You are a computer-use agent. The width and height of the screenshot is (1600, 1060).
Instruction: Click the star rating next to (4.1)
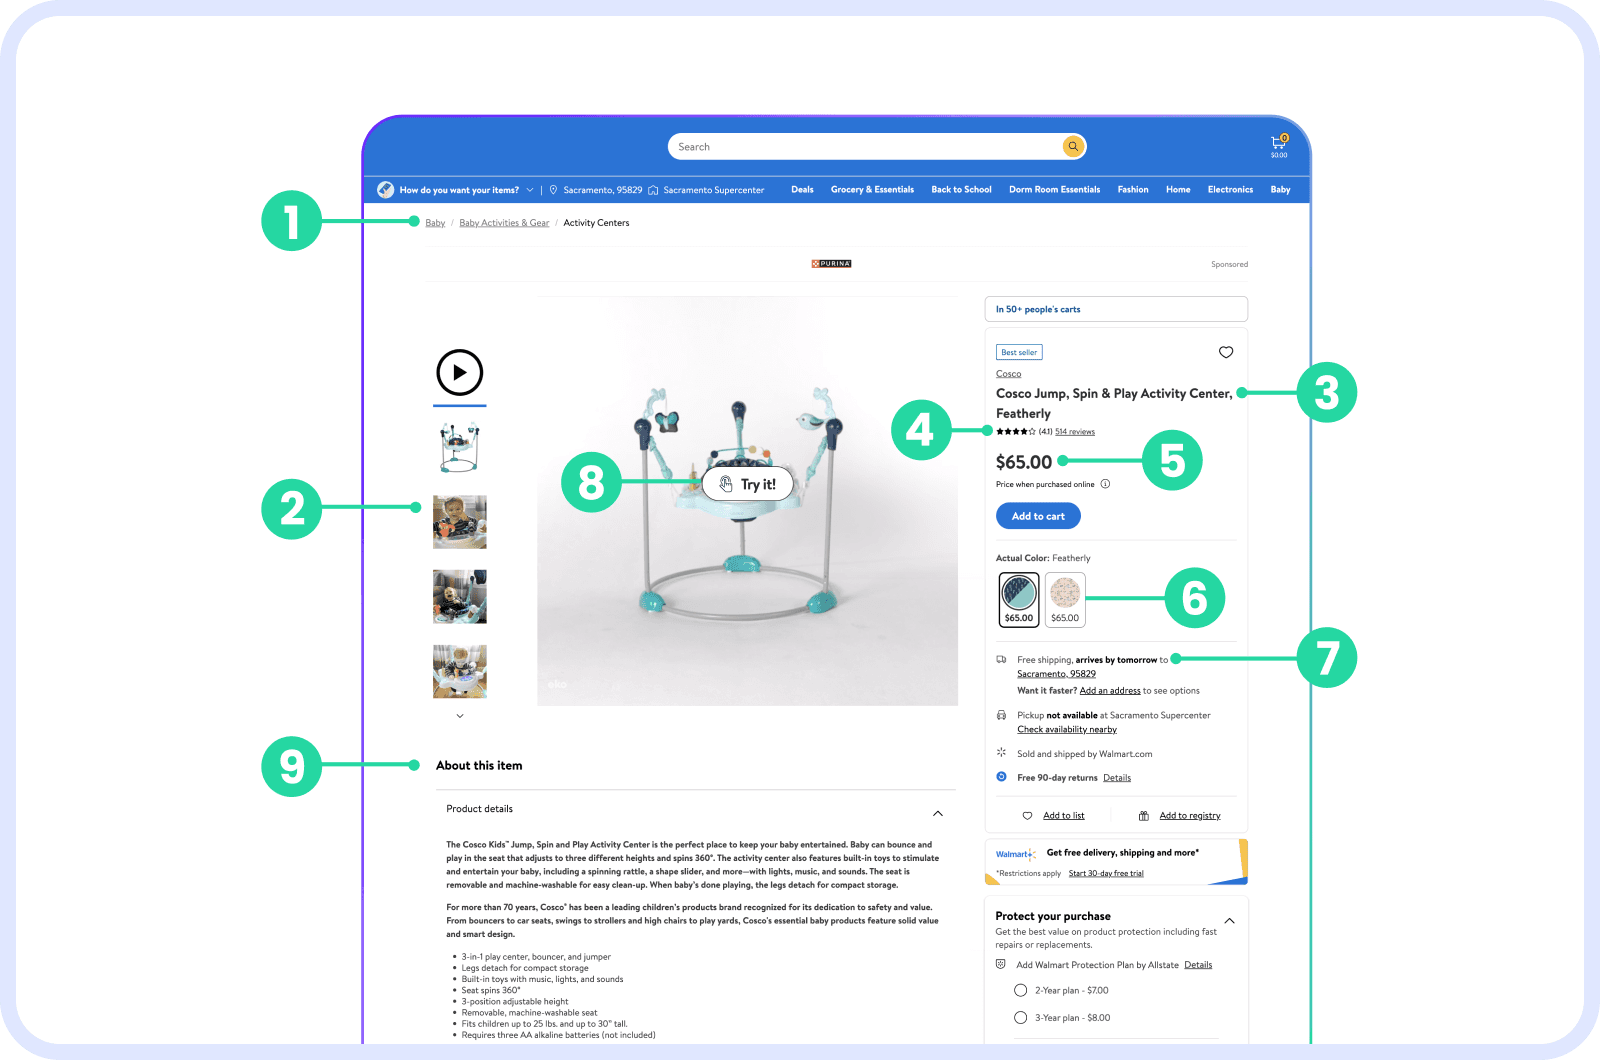point(1016,432)
